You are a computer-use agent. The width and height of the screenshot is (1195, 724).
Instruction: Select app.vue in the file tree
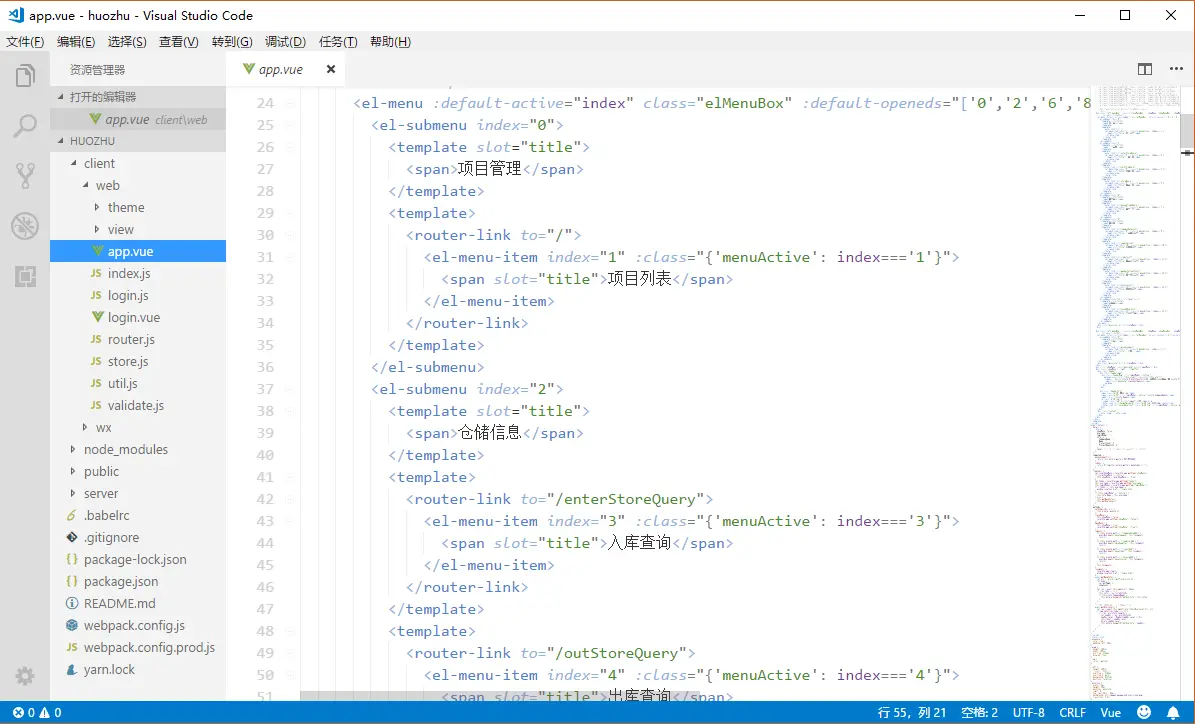138,251
